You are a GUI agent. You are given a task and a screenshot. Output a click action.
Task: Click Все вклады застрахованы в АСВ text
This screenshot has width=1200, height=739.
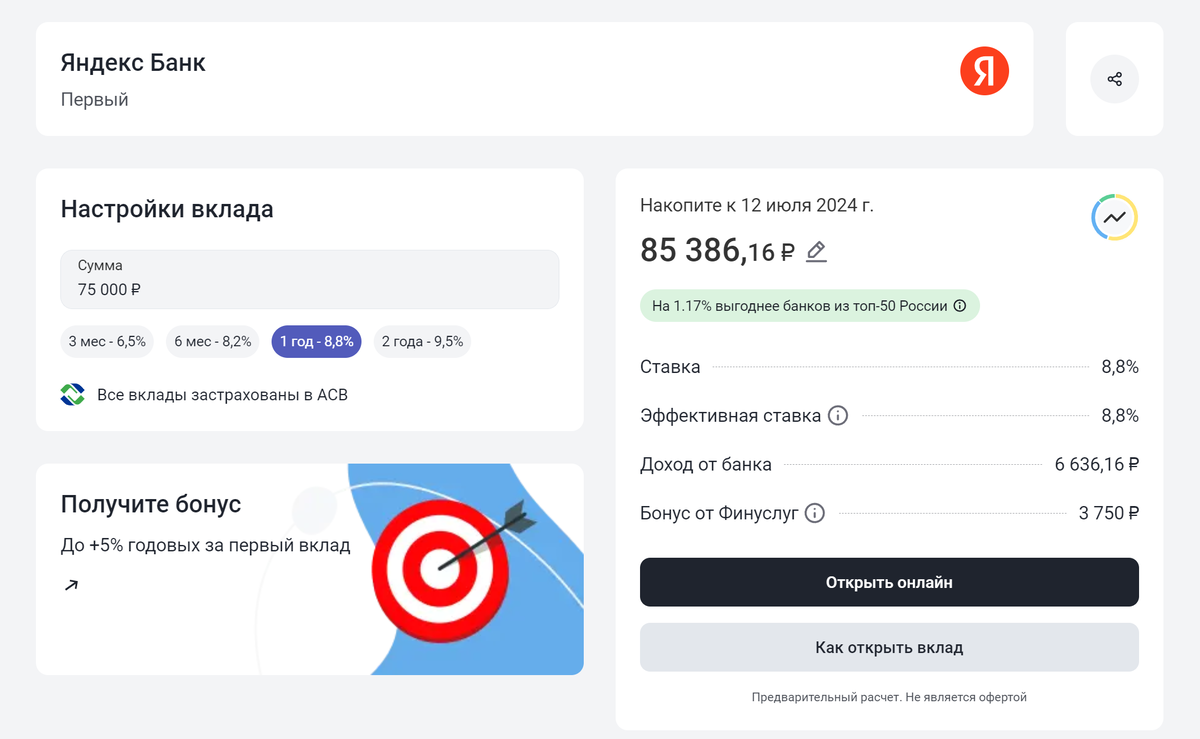222,395
